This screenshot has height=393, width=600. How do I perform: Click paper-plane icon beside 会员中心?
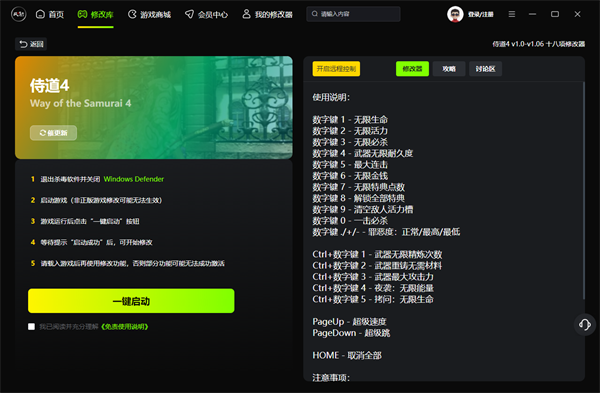click(189, 15)
